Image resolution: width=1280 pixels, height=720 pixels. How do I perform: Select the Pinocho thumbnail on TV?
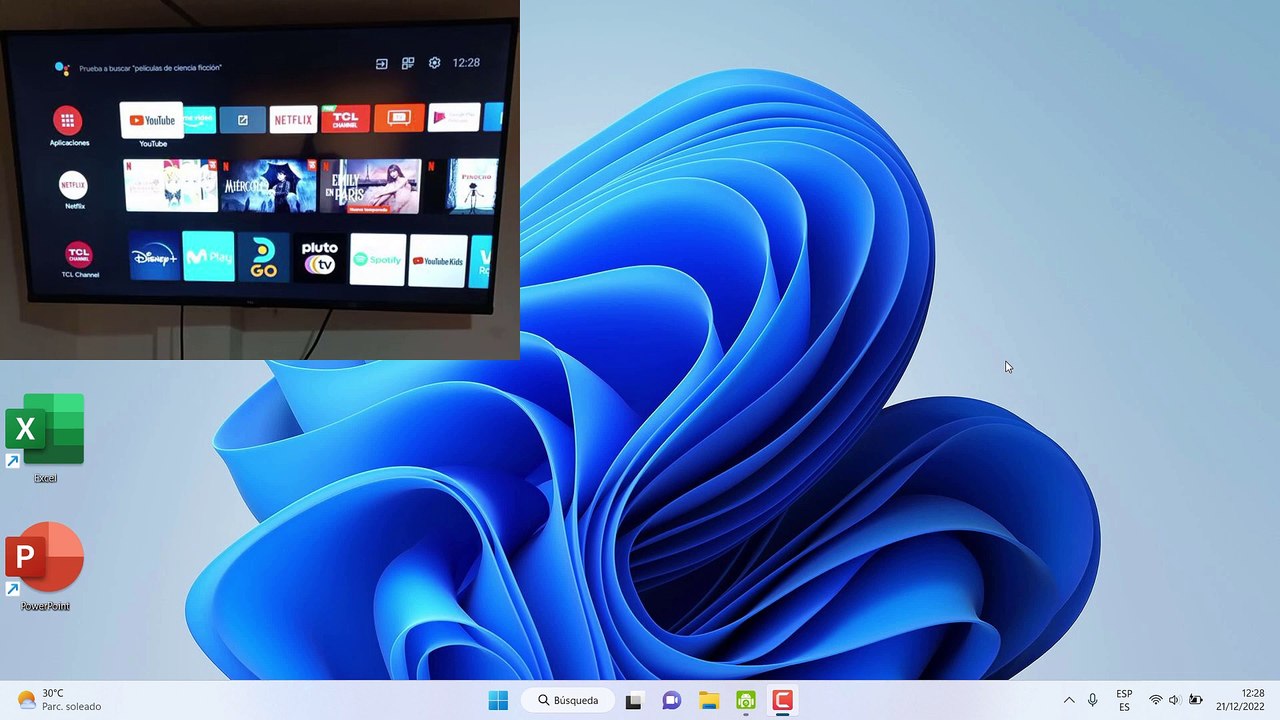pyautogui.click(x=472, y=186)
